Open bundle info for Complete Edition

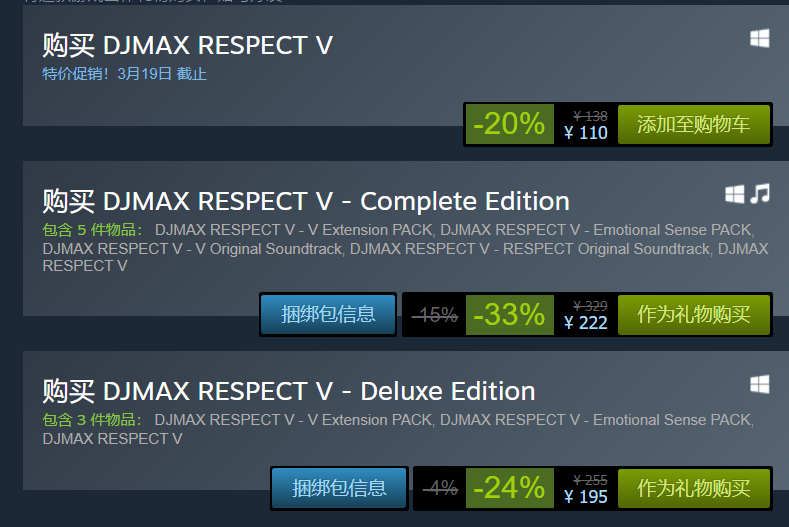coord(328,315)
